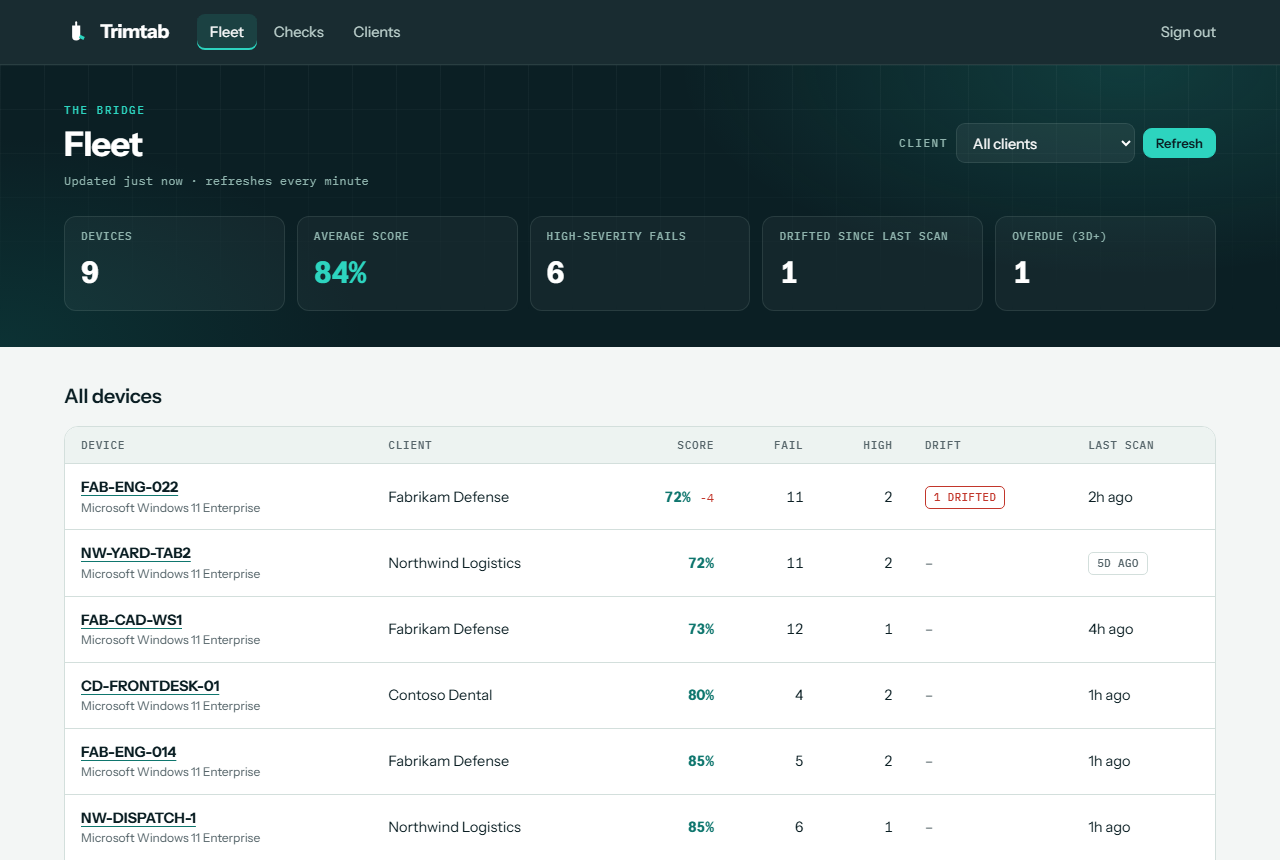1280x860 pixels.
Task: Click Northwind Logistics in NW-YARD-TAB2 row
Action: 455,563
